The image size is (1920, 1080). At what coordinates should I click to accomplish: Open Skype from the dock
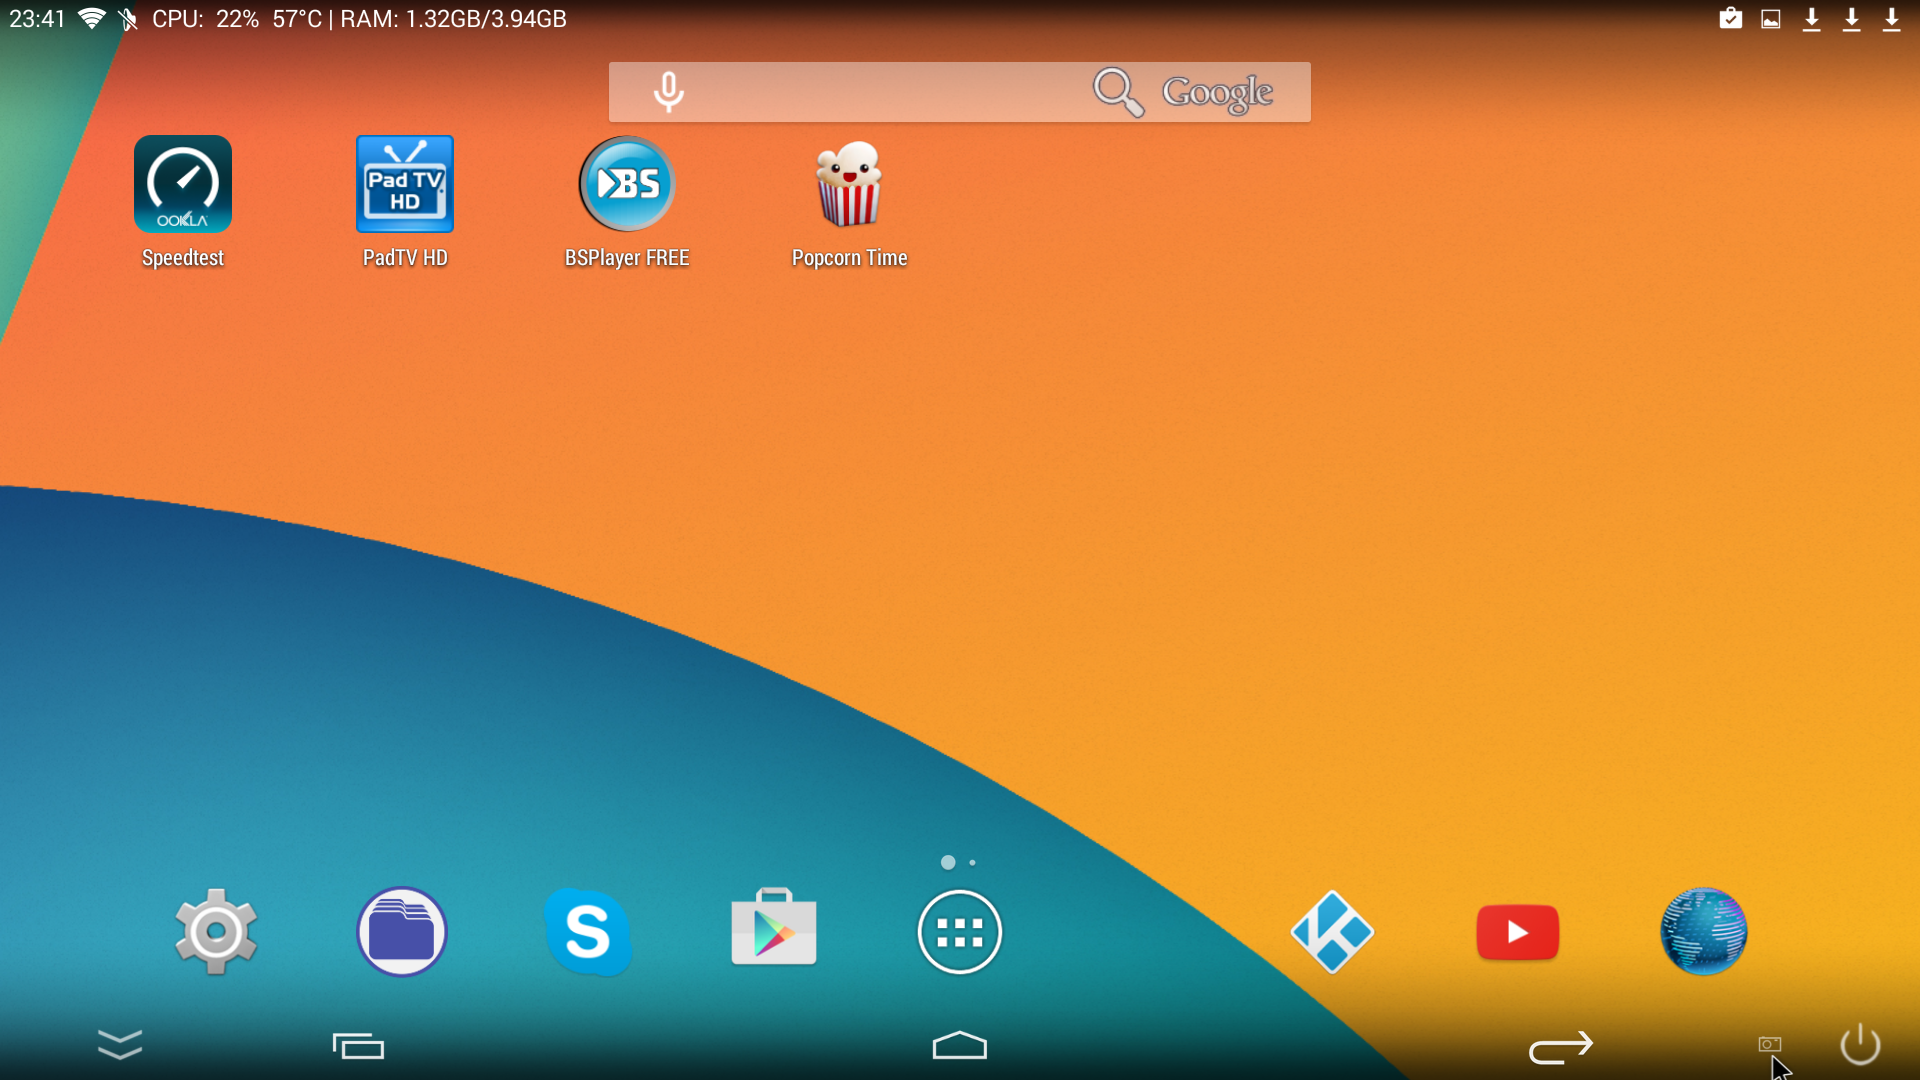pyautogui.click(x=588, y=932)
